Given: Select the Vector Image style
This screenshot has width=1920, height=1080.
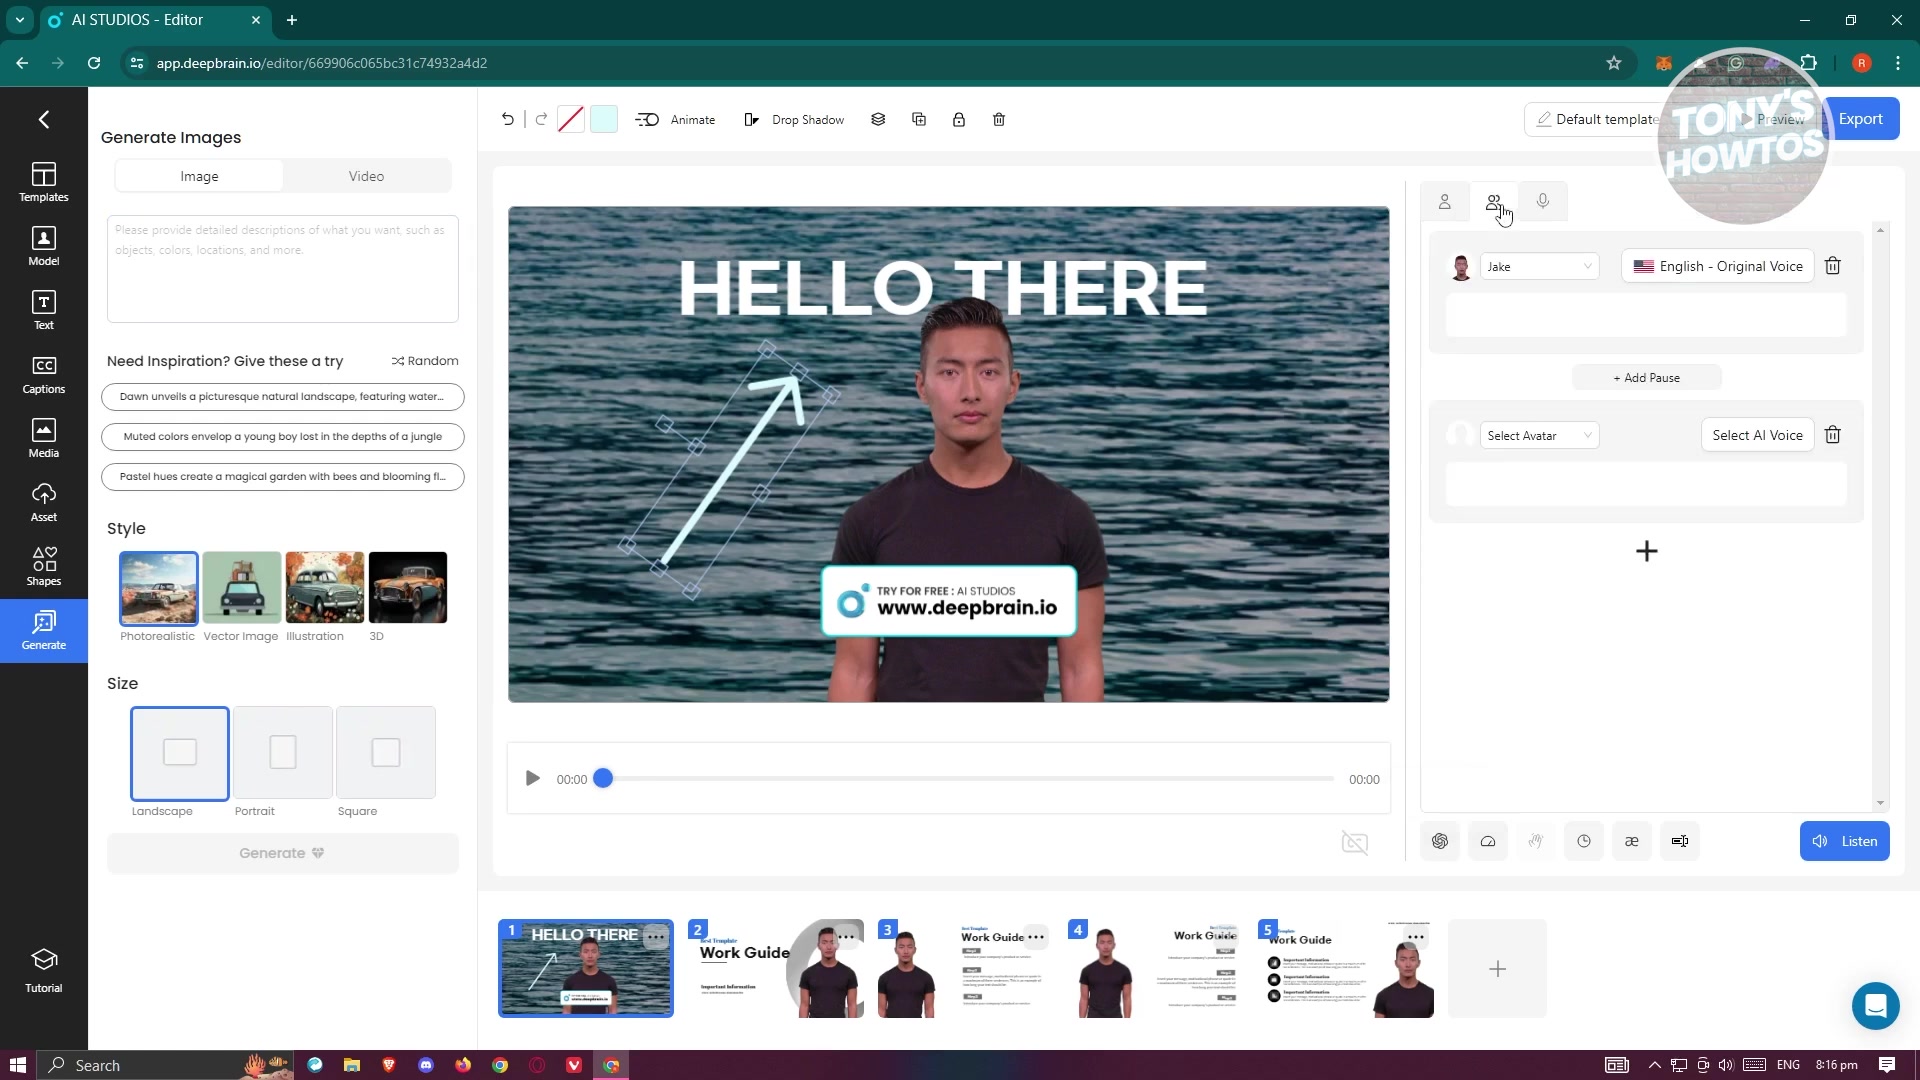Looking at the screenshot, I should (241, 588).
